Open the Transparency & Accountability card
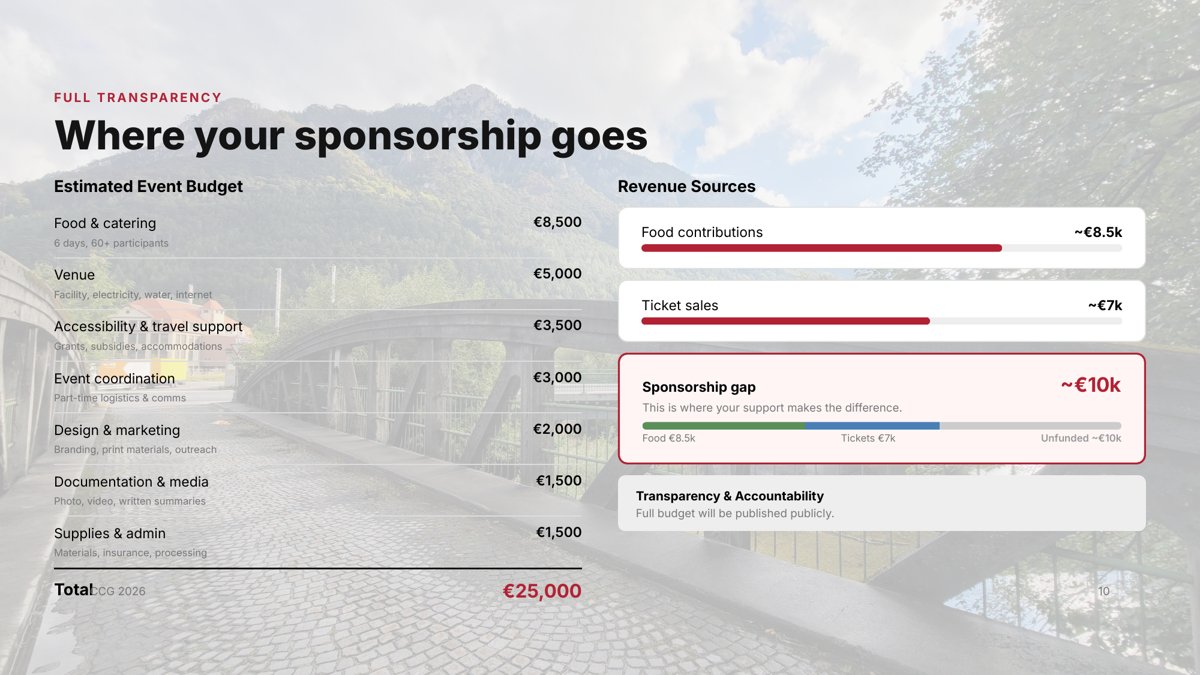The width and height of the screenshot is (1200, 675). click(881, 503)
